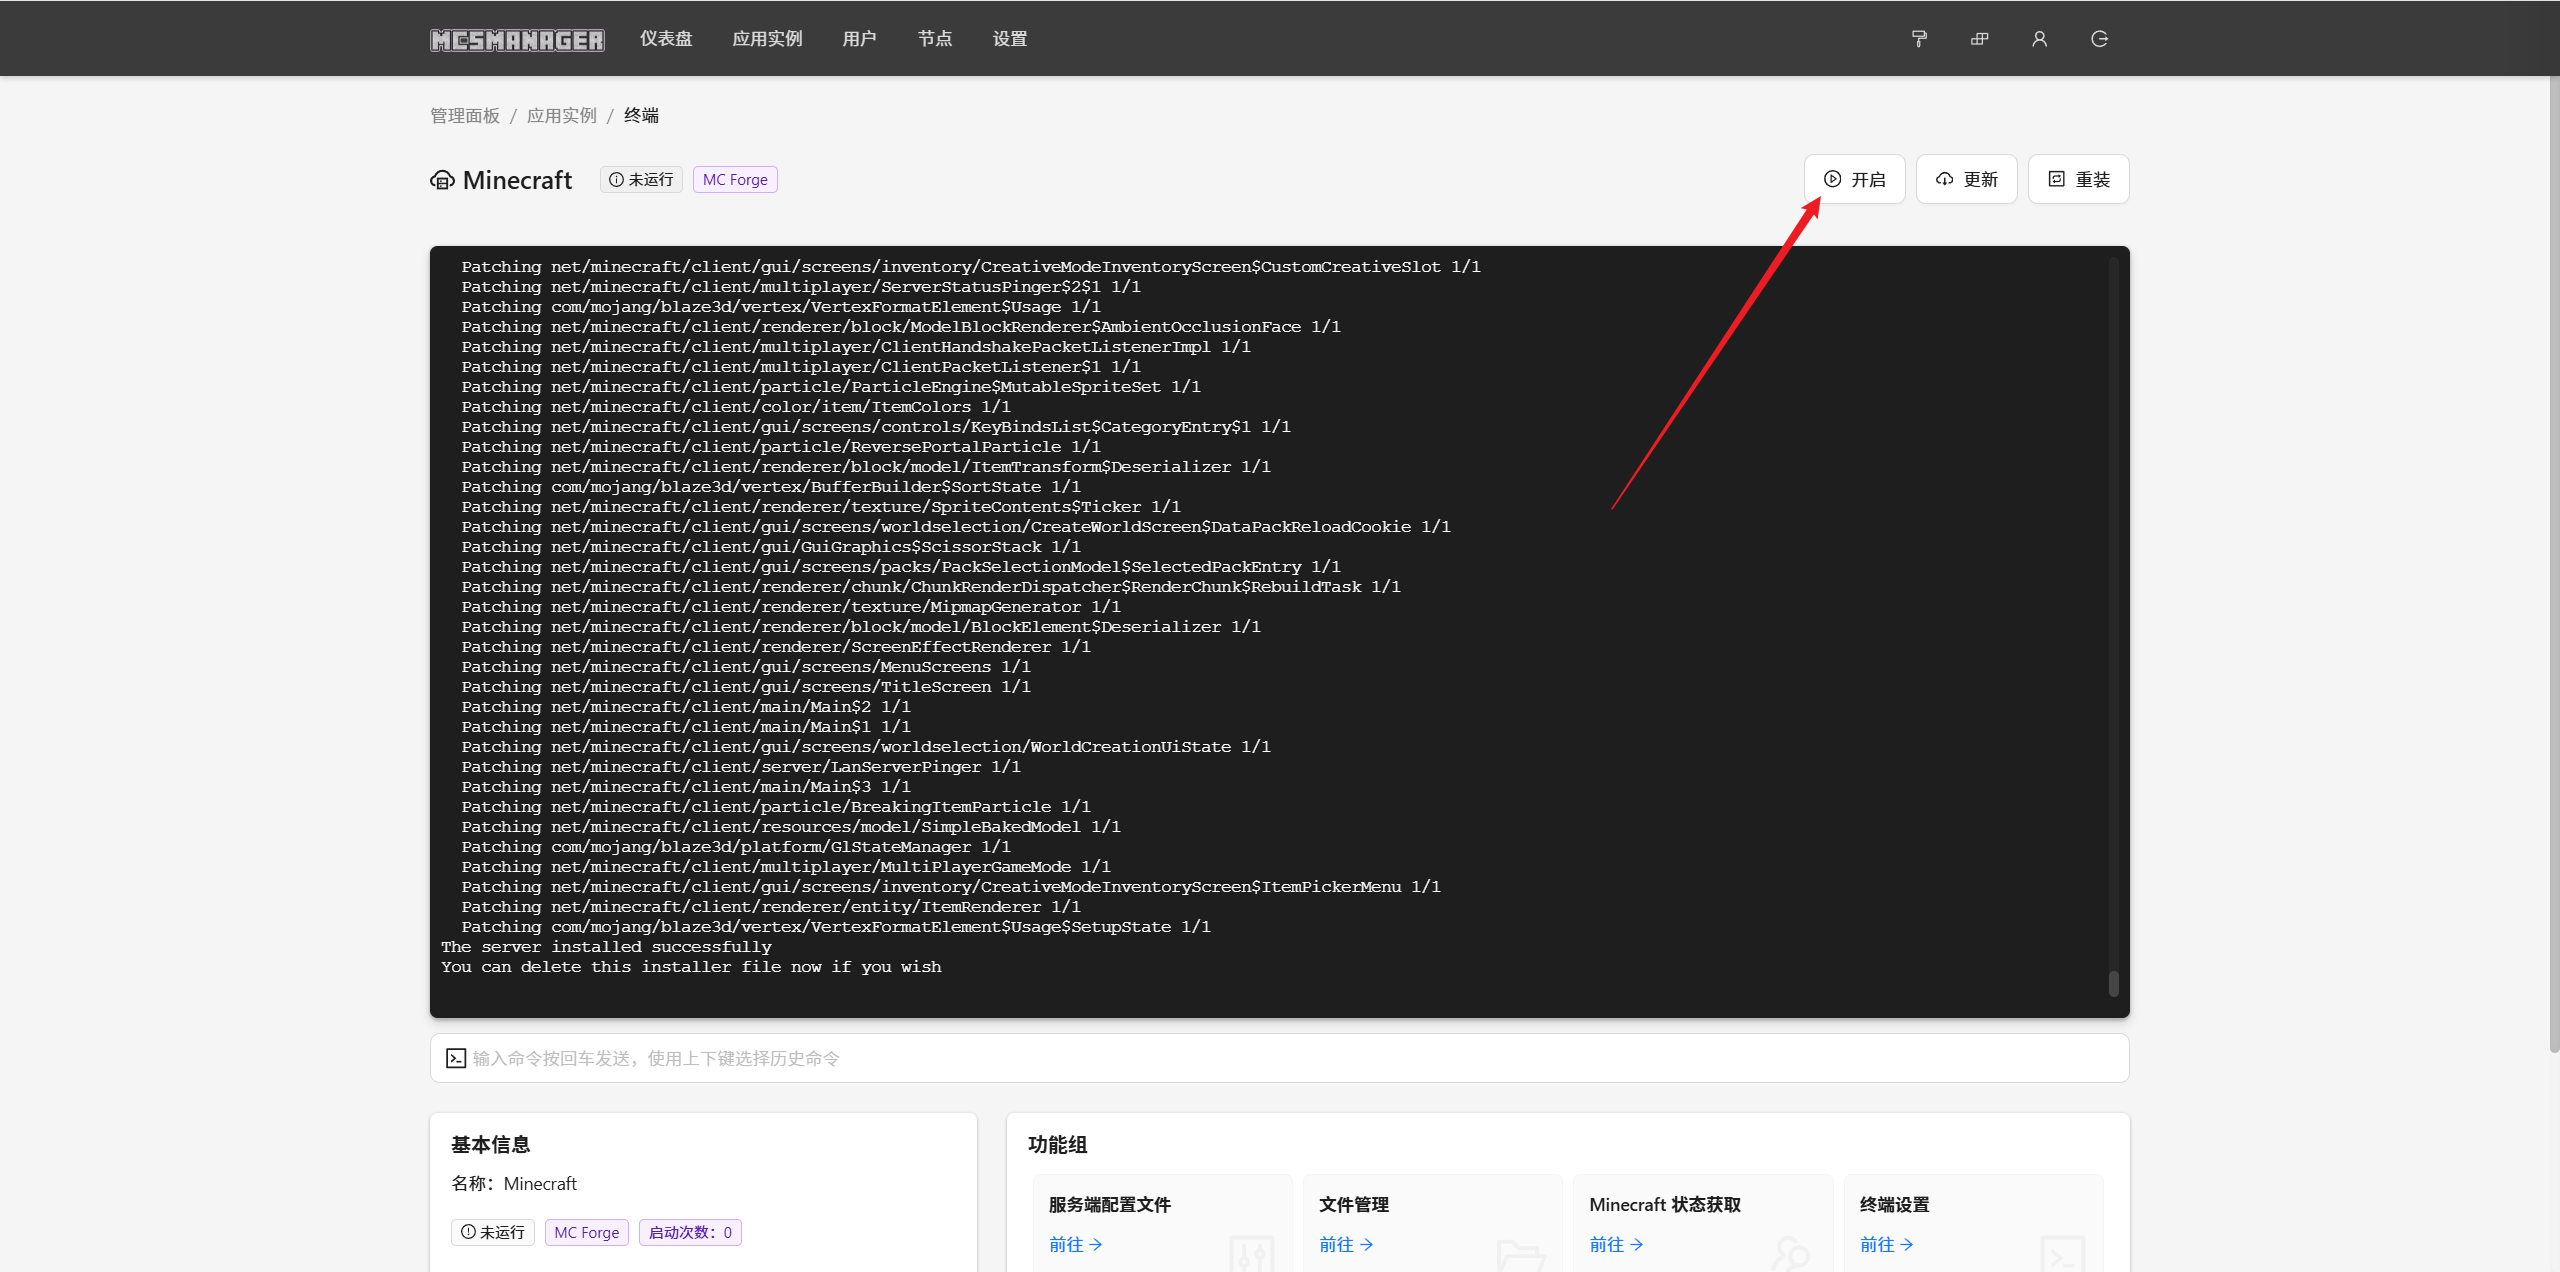Open Minecraft 状态获取 via 前往 link
The height and width of the screenshot is (1272, 2560).
click(1616, 1244)
